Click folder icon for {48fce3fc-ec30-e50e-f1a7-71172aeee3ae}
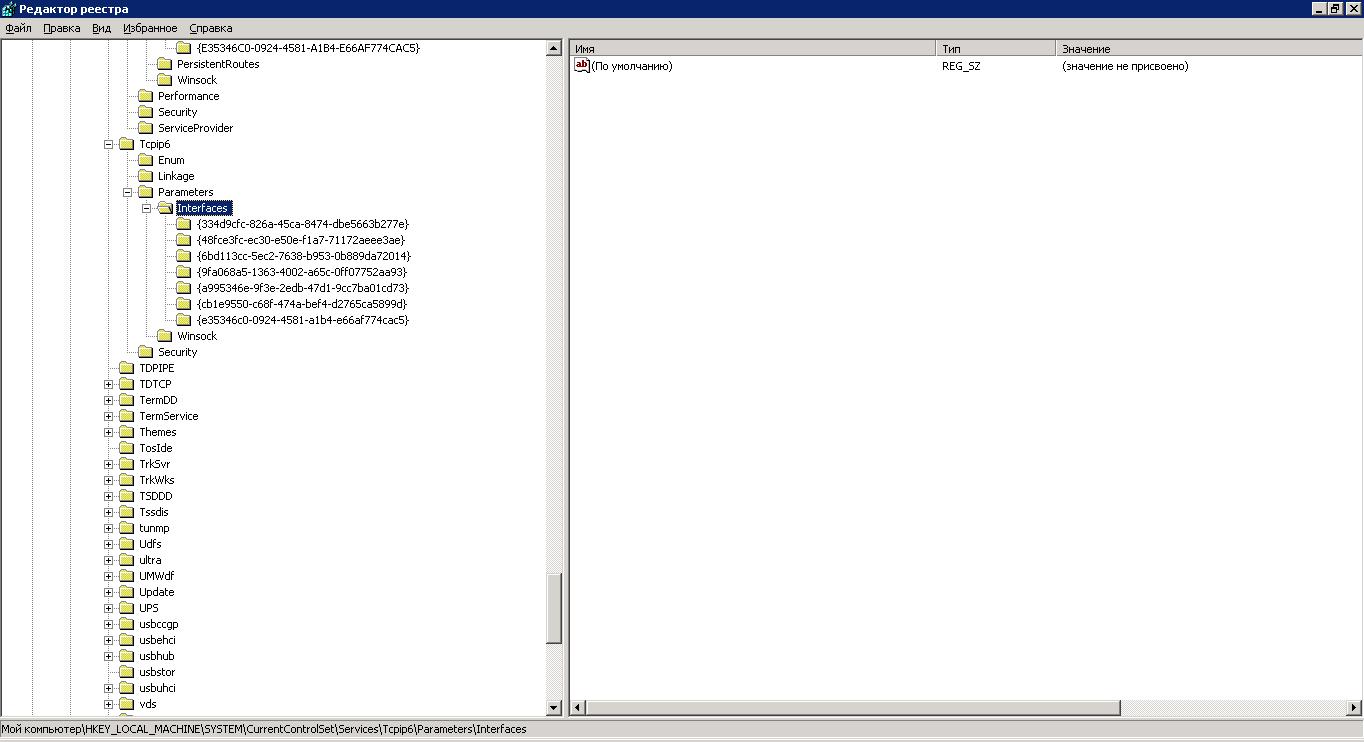Screen dimensions: 1364x742 tap(183, 240)
